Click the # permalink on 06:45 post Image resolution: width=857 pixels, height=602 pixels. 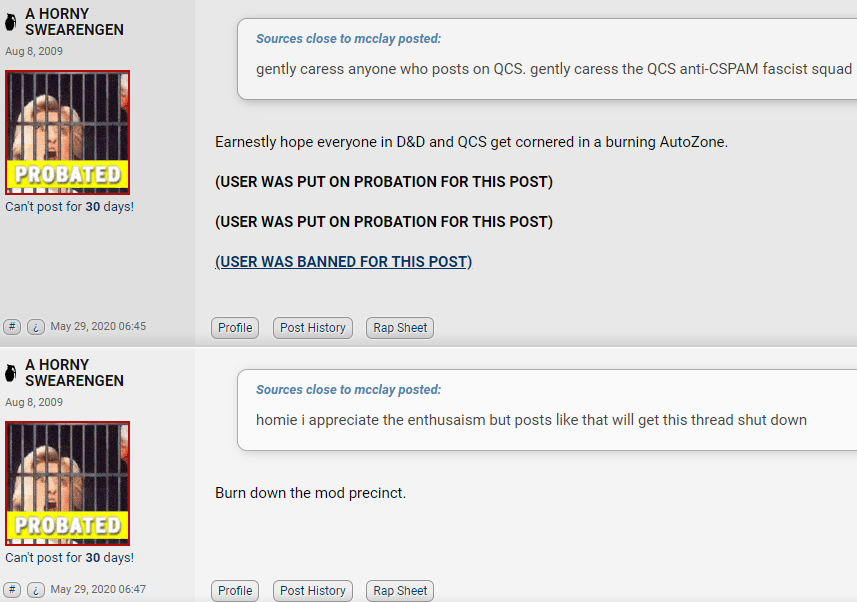tap(12, 327)
